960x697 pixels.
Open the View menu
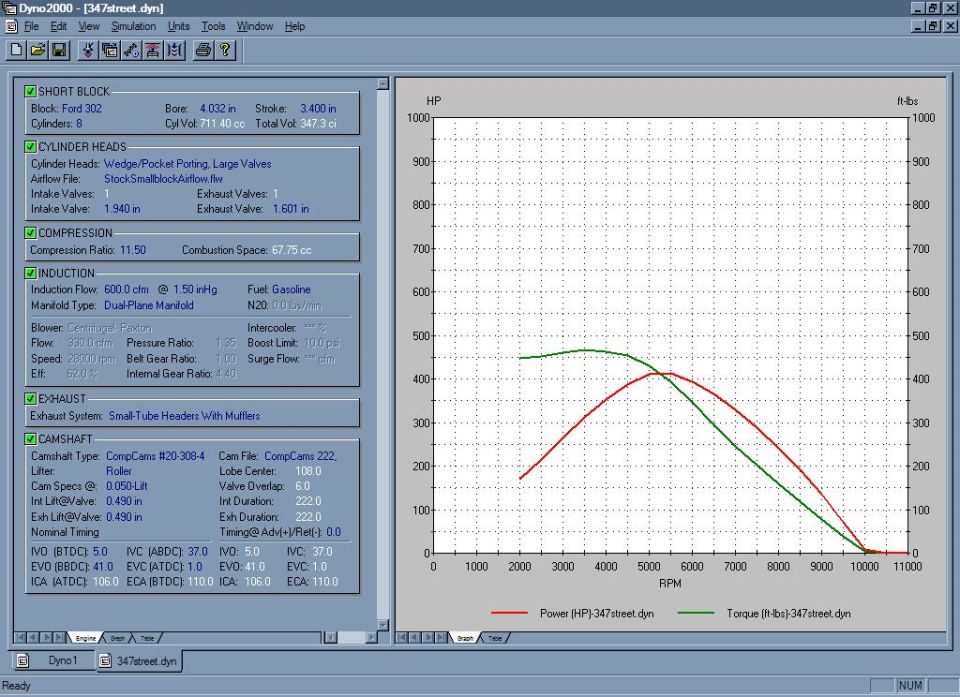tap(89, 26)
